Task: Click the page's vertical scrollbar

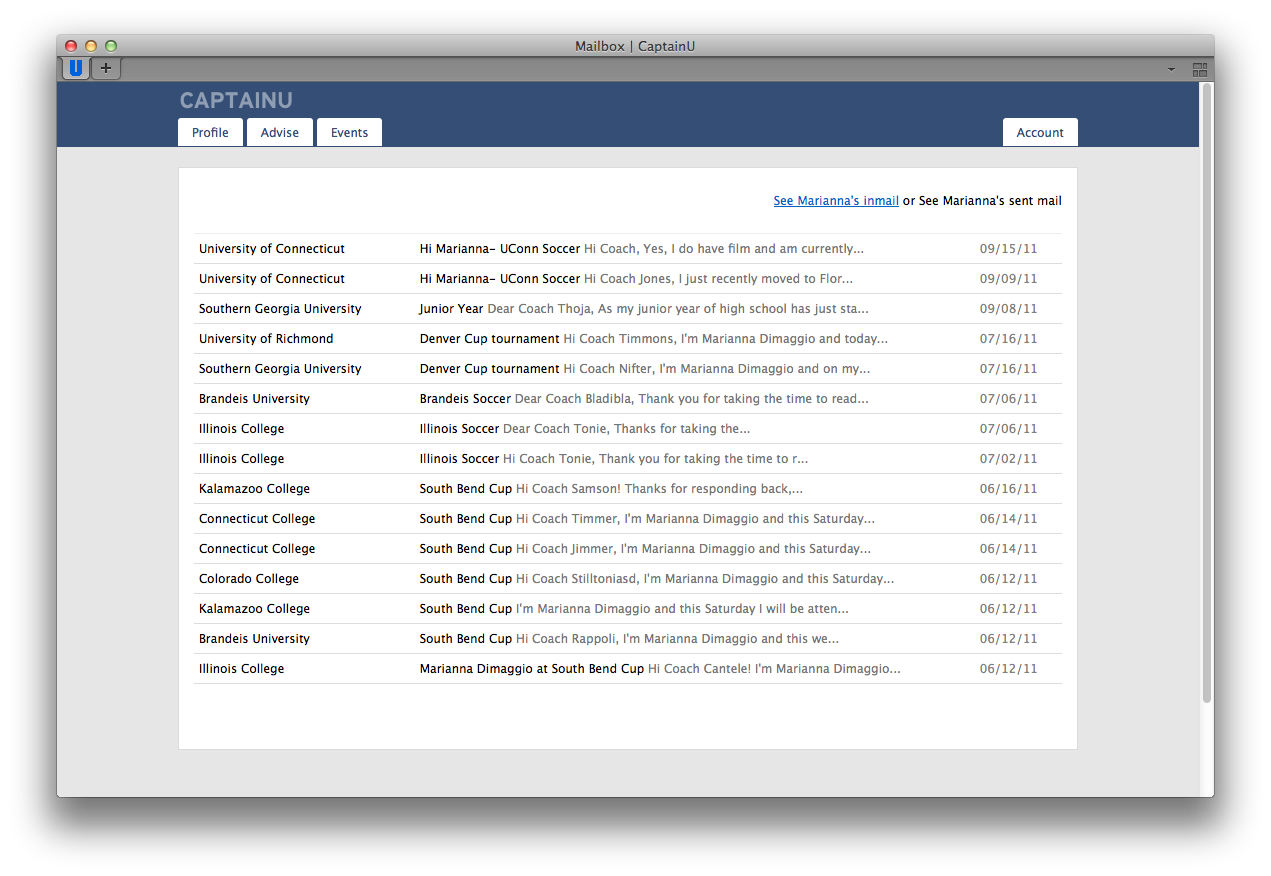Action: coord(1206,392)
